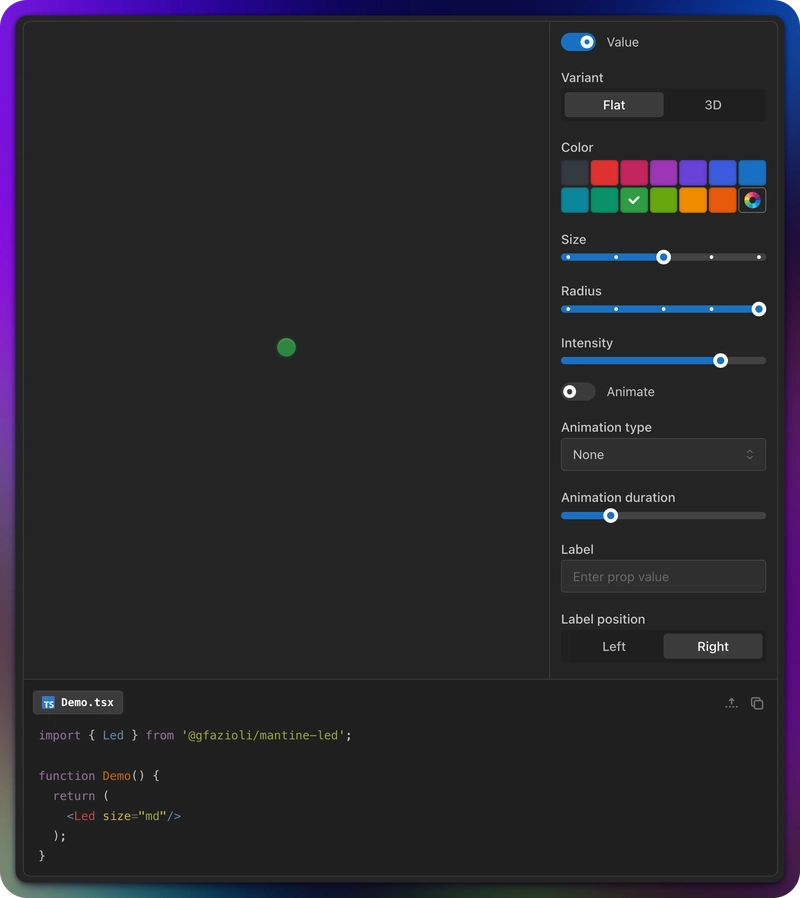The image size is (800, 898).
Task: Click the Intensity slider thumb
Action: (x=720, y=361)
